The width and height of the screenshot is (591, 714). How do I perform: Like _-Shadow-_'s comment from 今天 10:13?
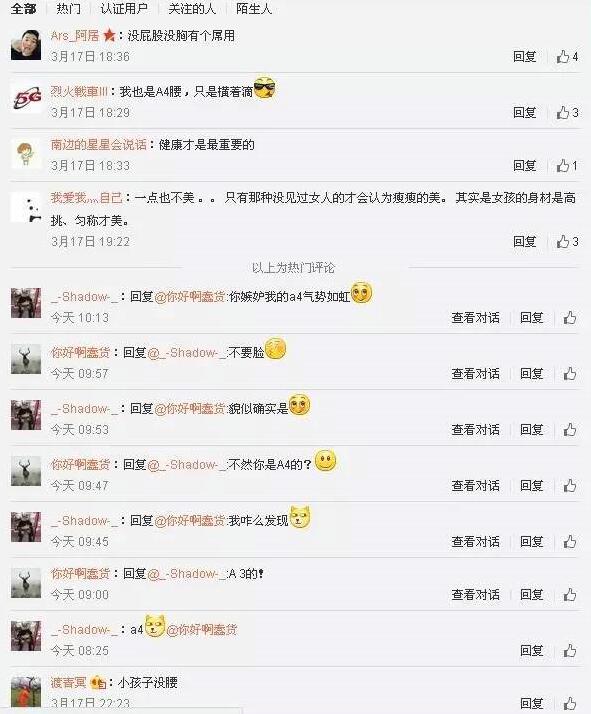570,318
